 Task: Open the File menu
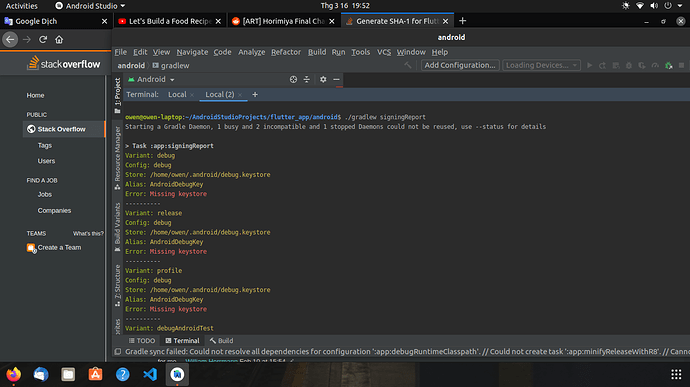point(121,52)
